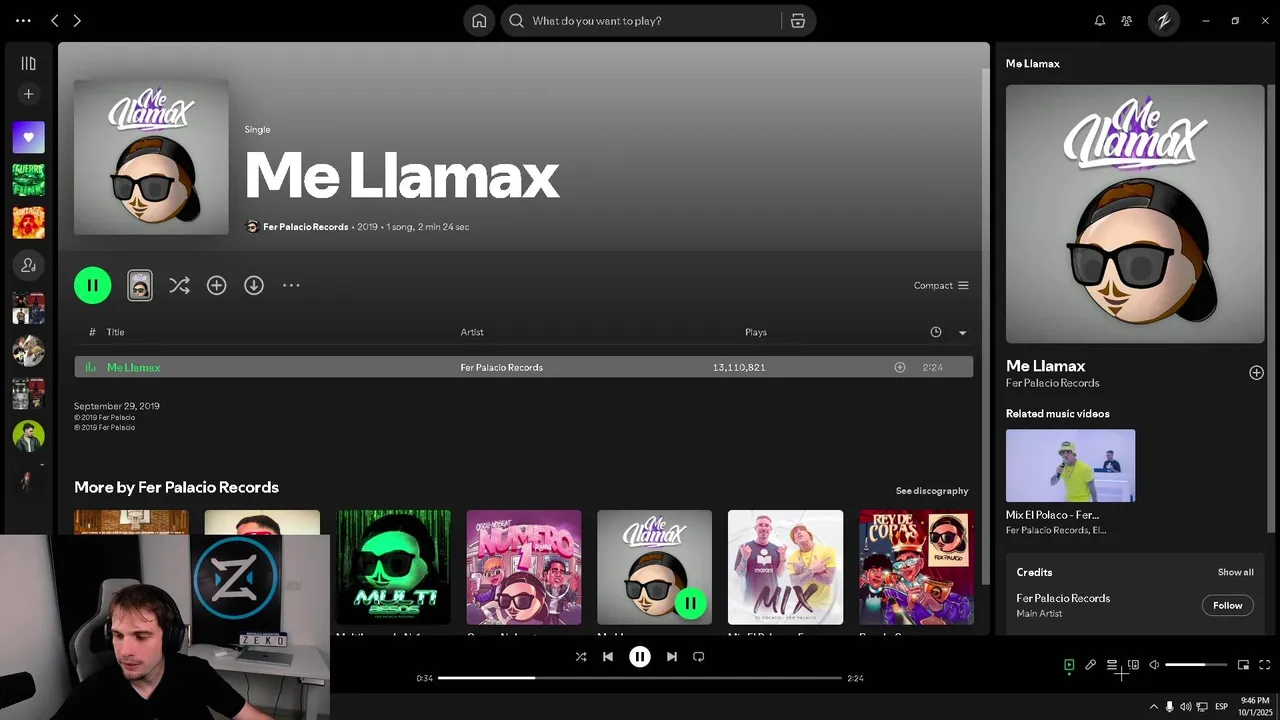
Task: Click the Plays column header
Action: (756, 332)
